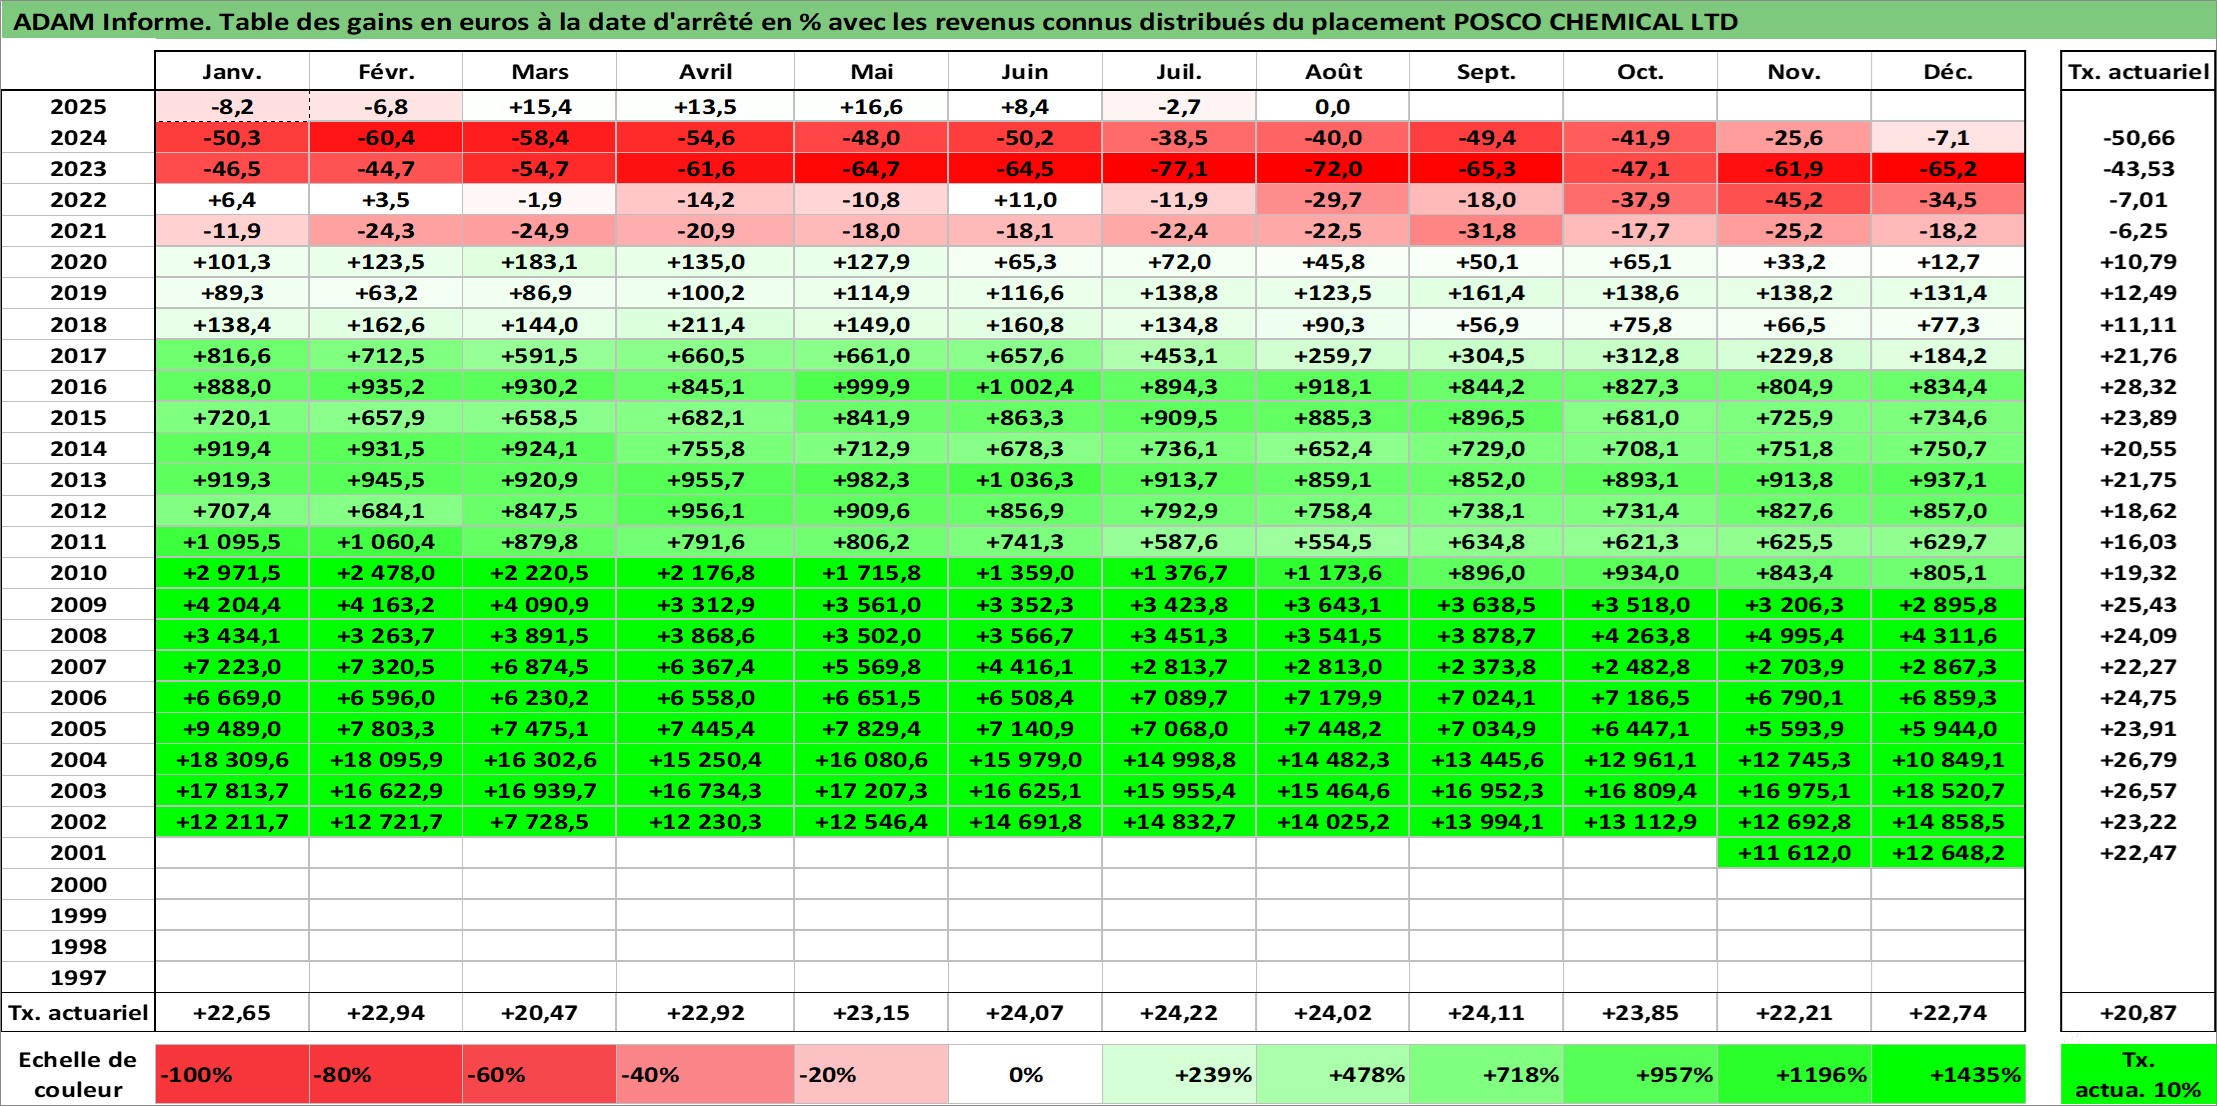The height and width of the screenshot is (1106, 2217).
Task: Click the +4 204,4 cell in 2009 row
Action: click(x=232, y=605)
